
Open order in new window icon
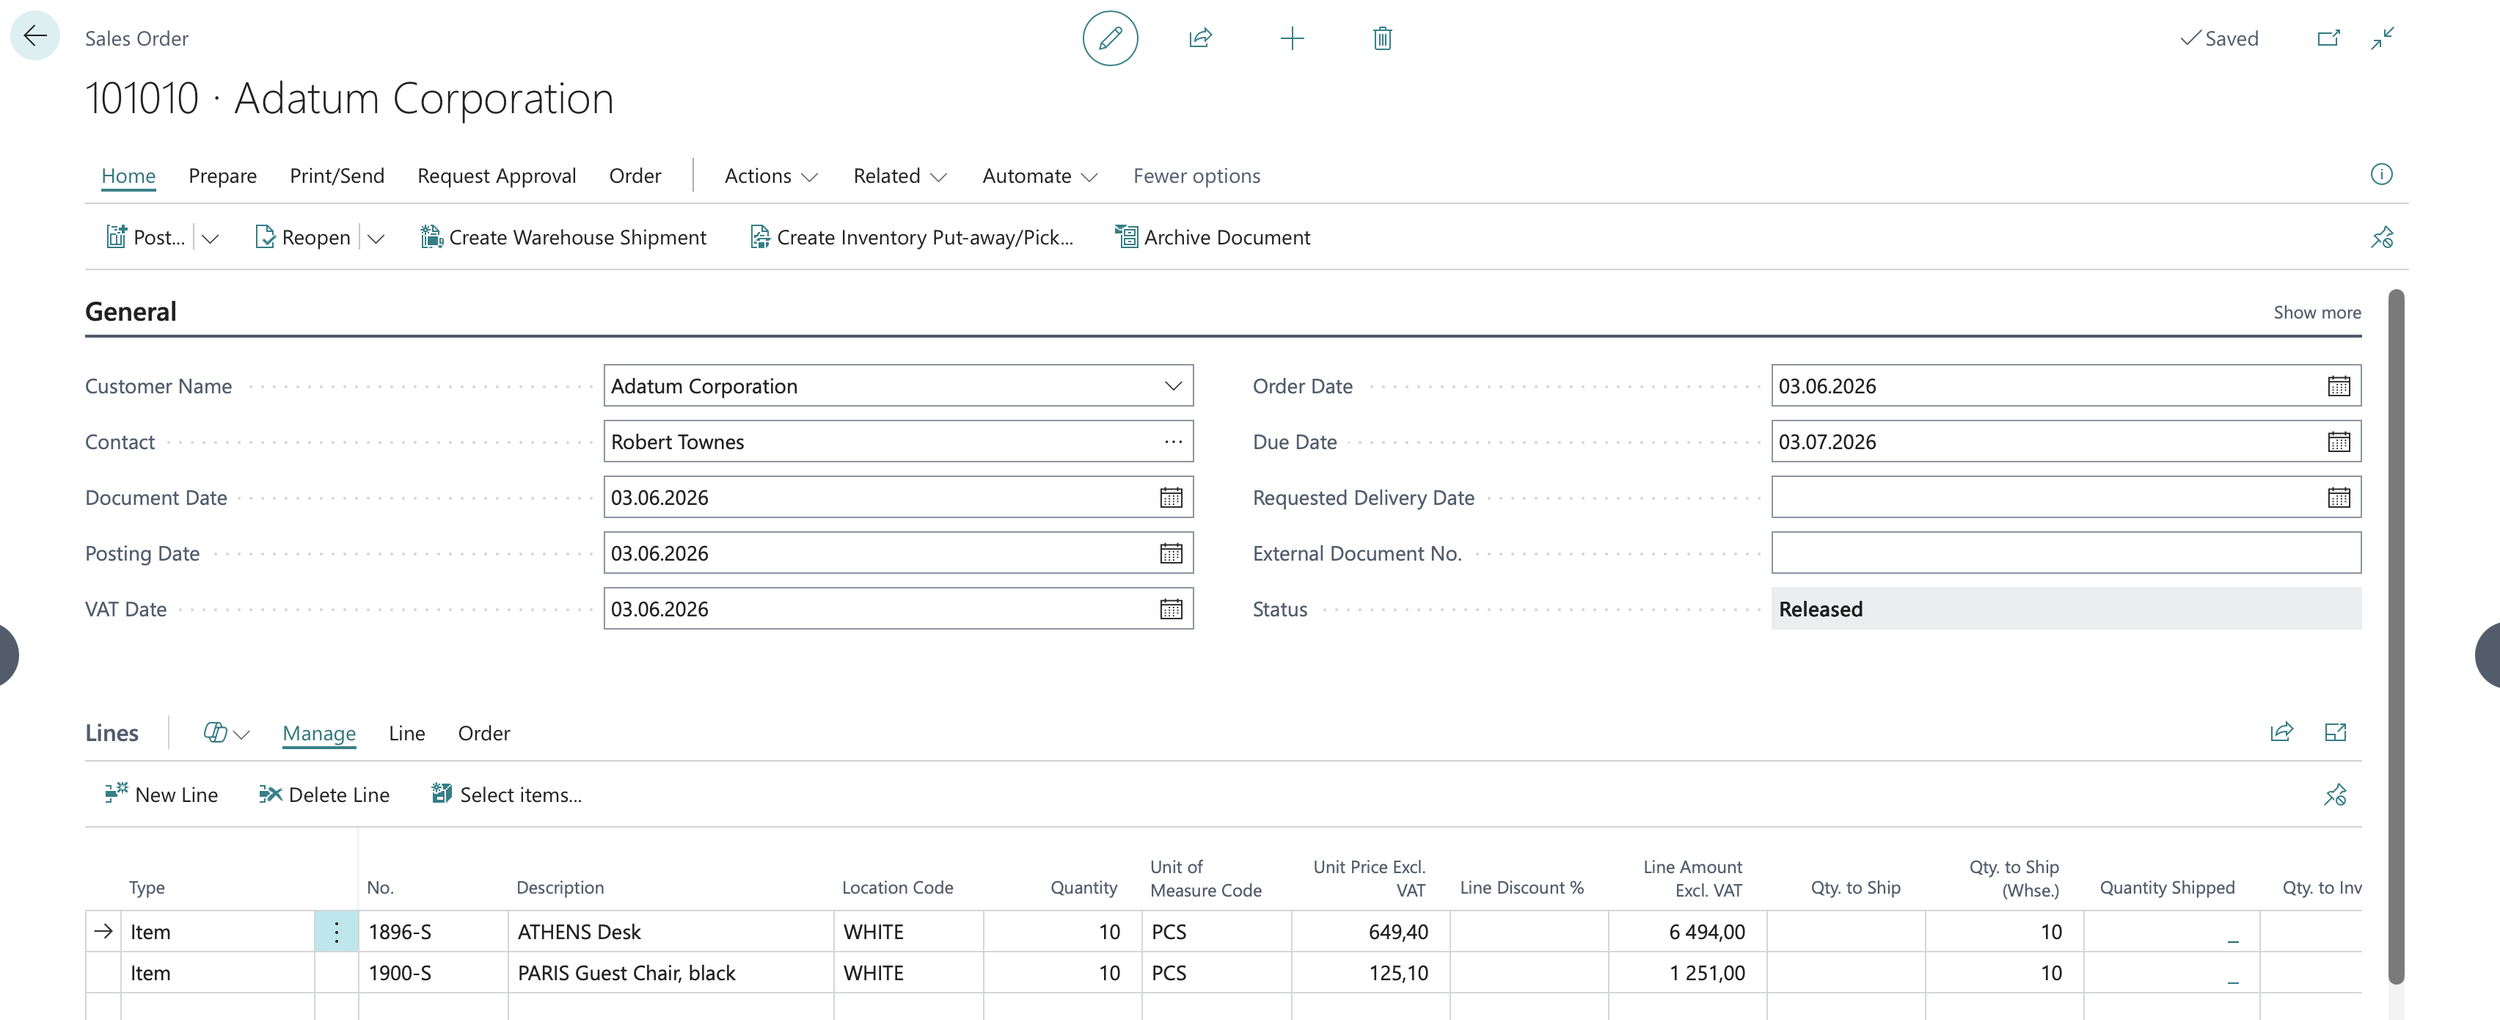click(2328, 38)
